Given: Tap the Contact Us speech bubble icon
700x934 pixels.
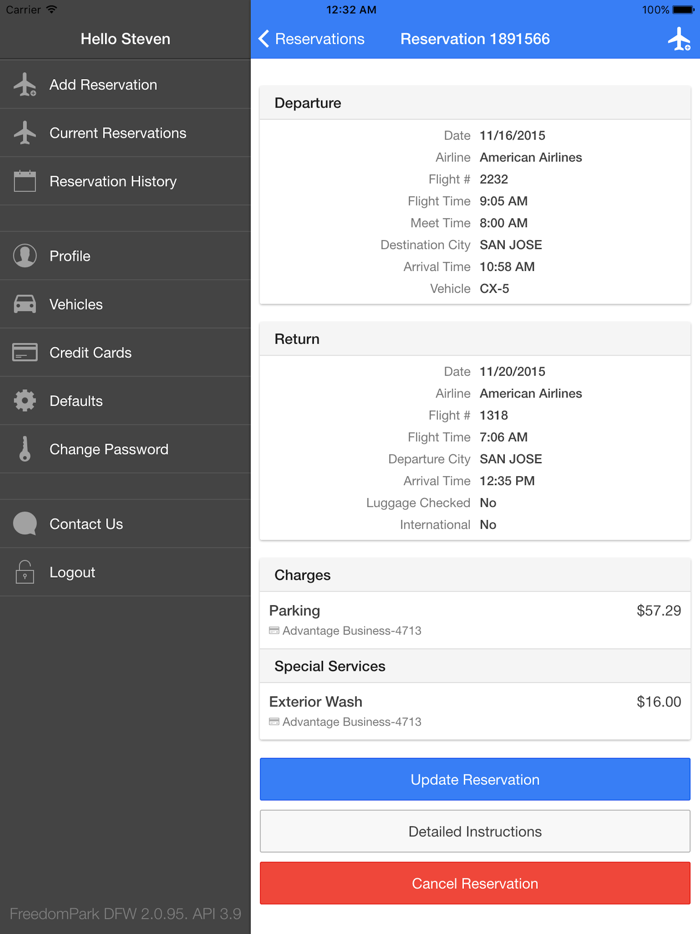Looking at the screenshot, I should pos(25,524).
